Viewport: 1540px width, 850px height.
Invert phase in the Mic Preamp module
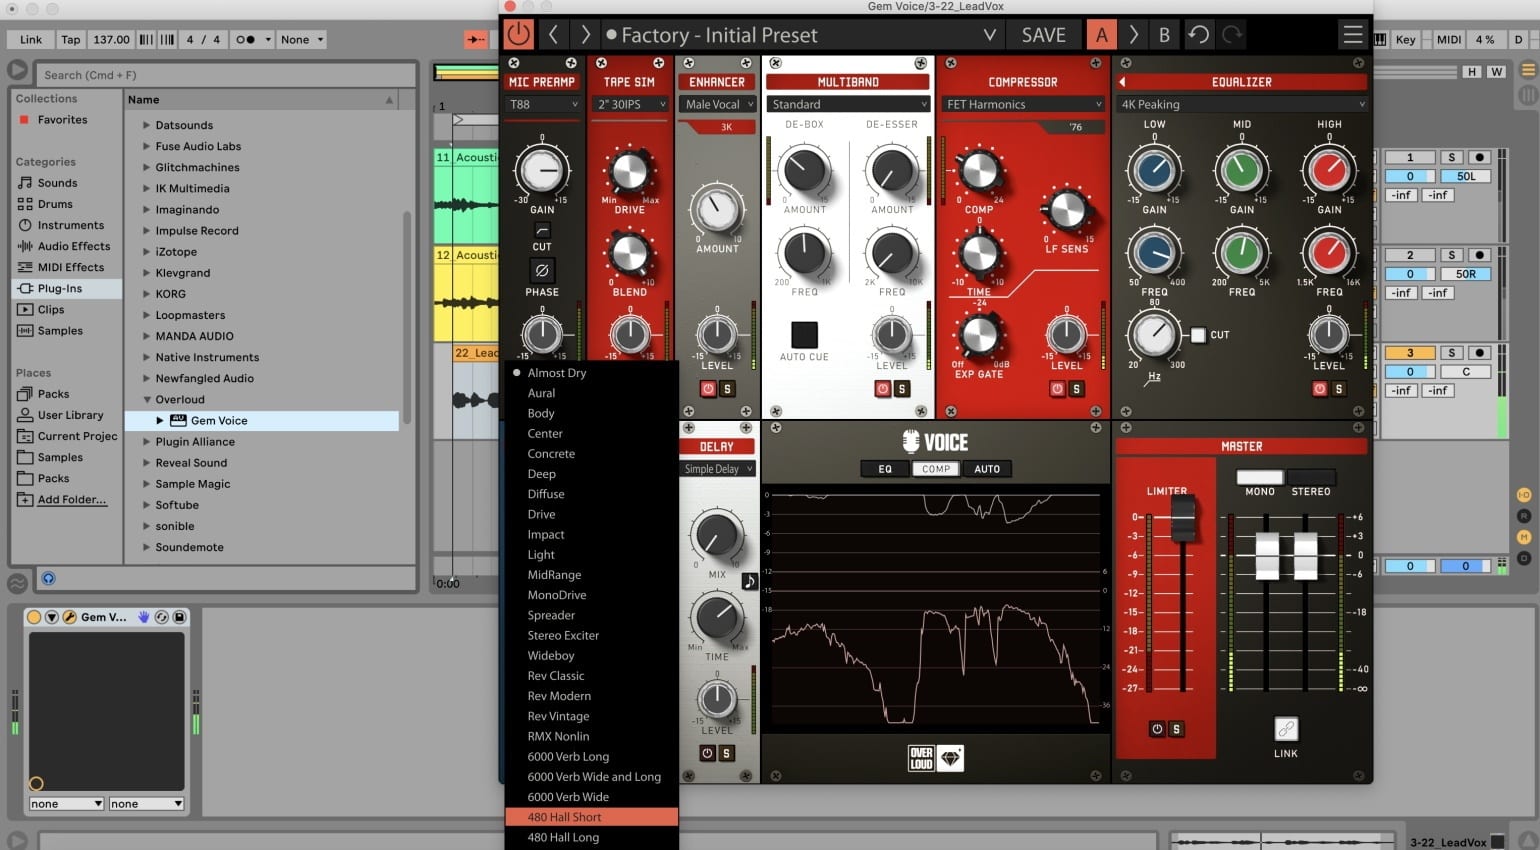(x=542, y=271)
